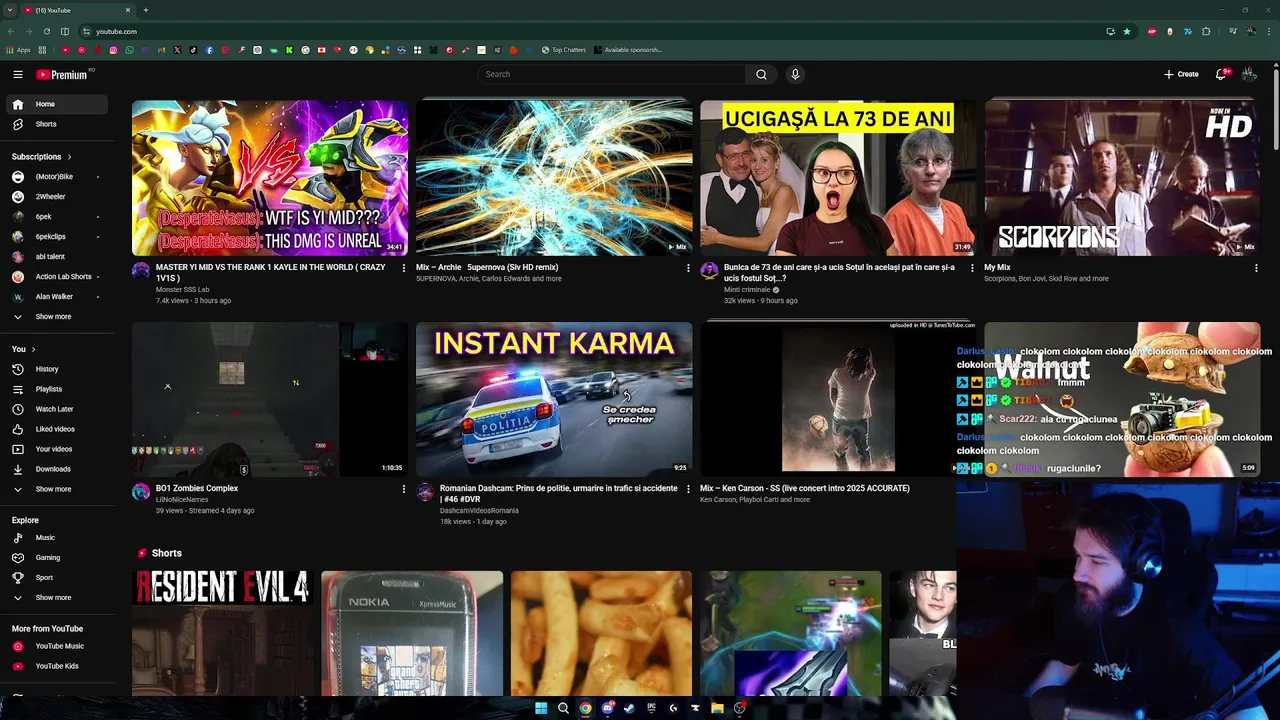Screen dimensions: 1280x720
Task: Open Gaming in the Explore section
Action: (56, 558)
